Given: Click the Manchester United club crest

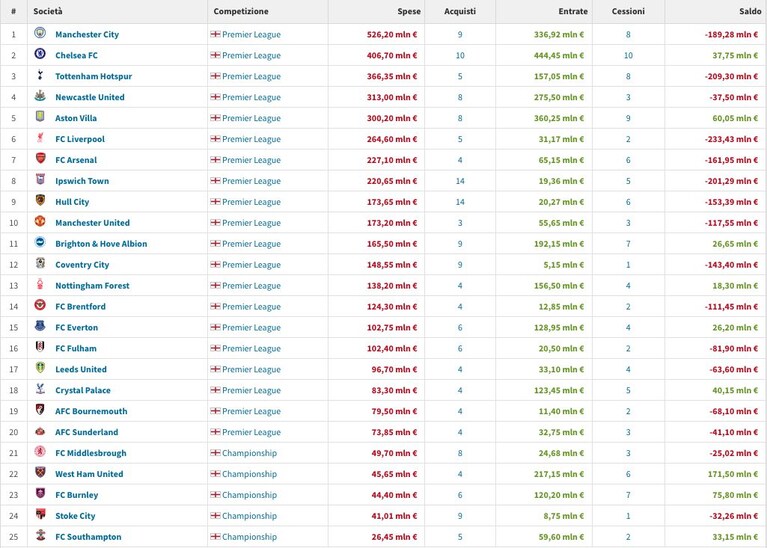Looking at the screenshot, I should (x=40, y=221).
